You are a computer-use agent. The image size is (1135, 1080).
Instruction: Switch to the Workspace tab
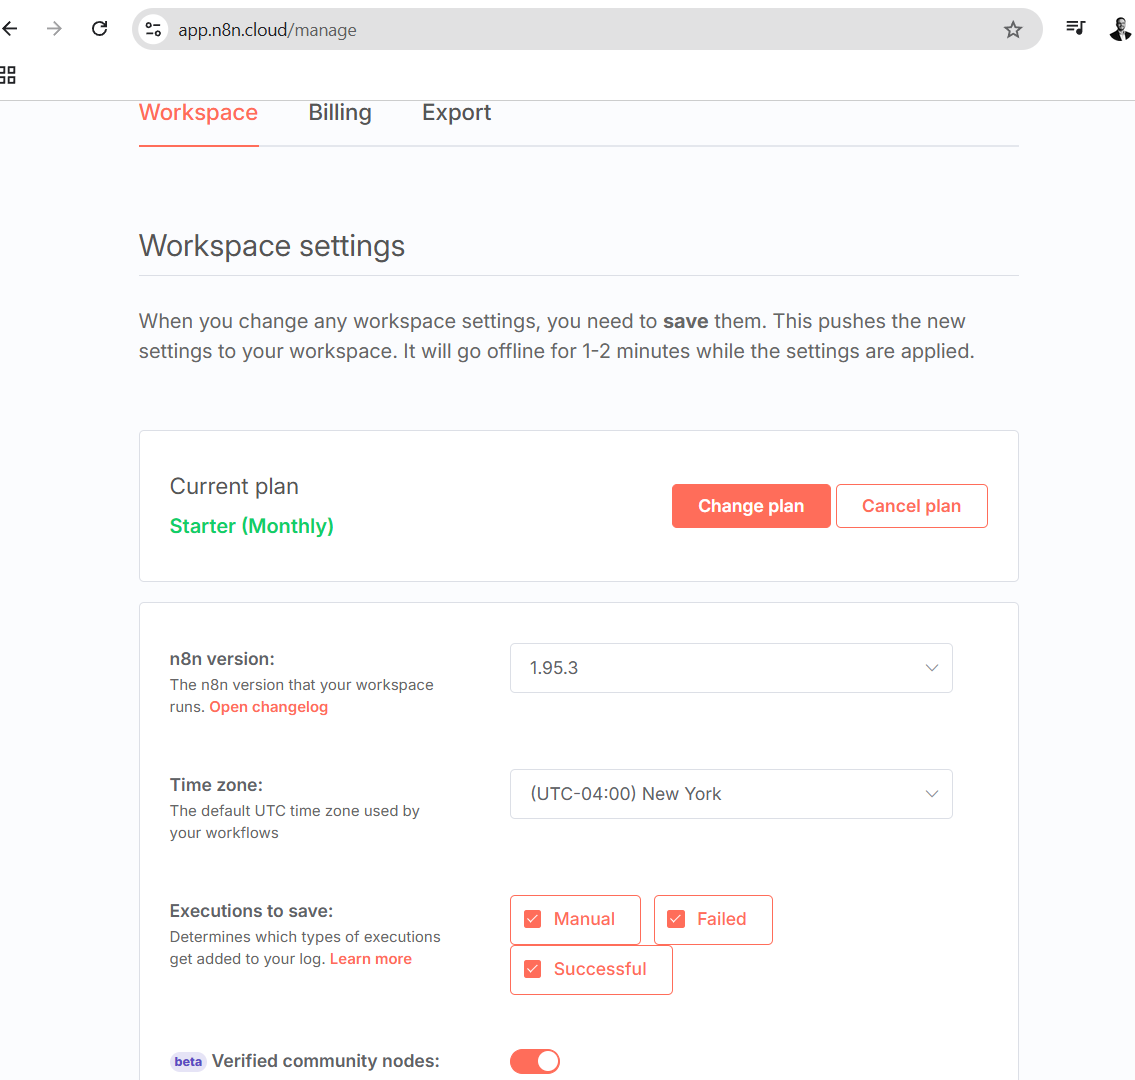pos(198,113)
